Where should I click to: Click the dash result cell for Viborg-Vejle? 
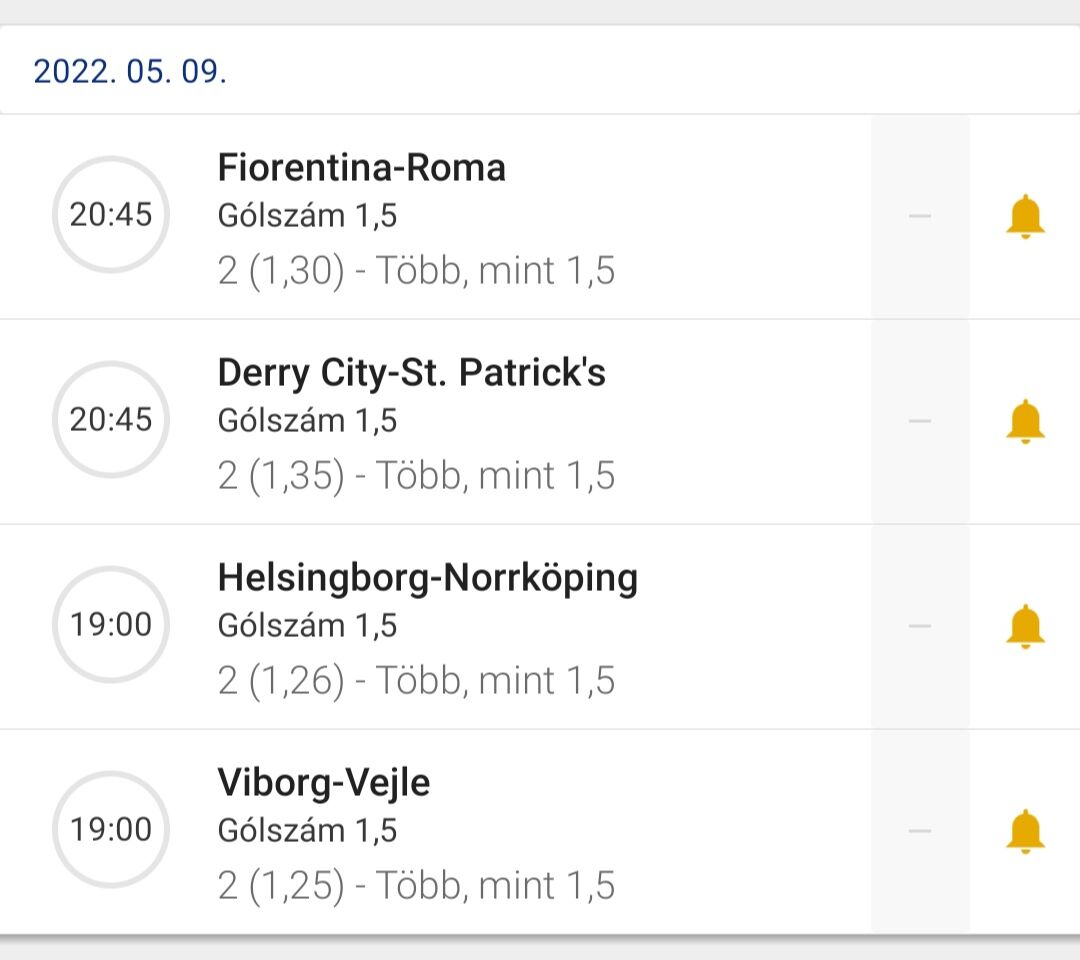tap(920, 831)
